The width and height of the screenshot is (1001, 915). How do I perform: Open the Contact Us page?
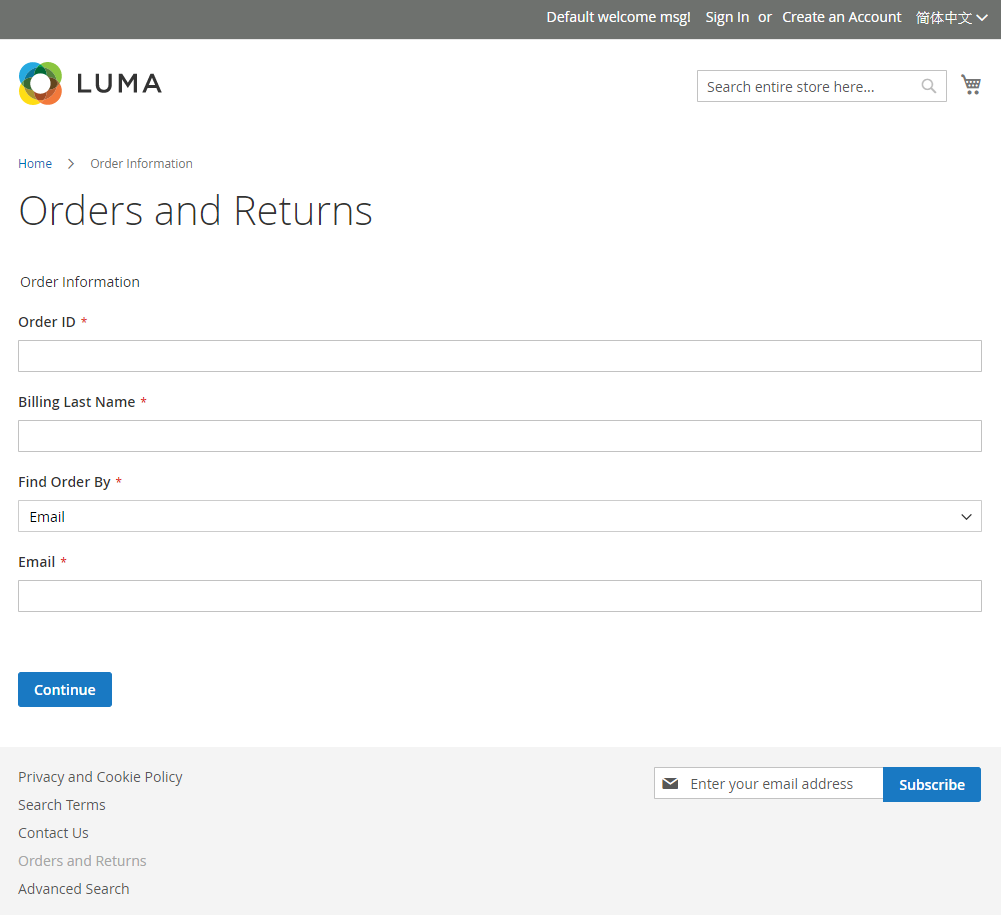(x=53, y=832)
